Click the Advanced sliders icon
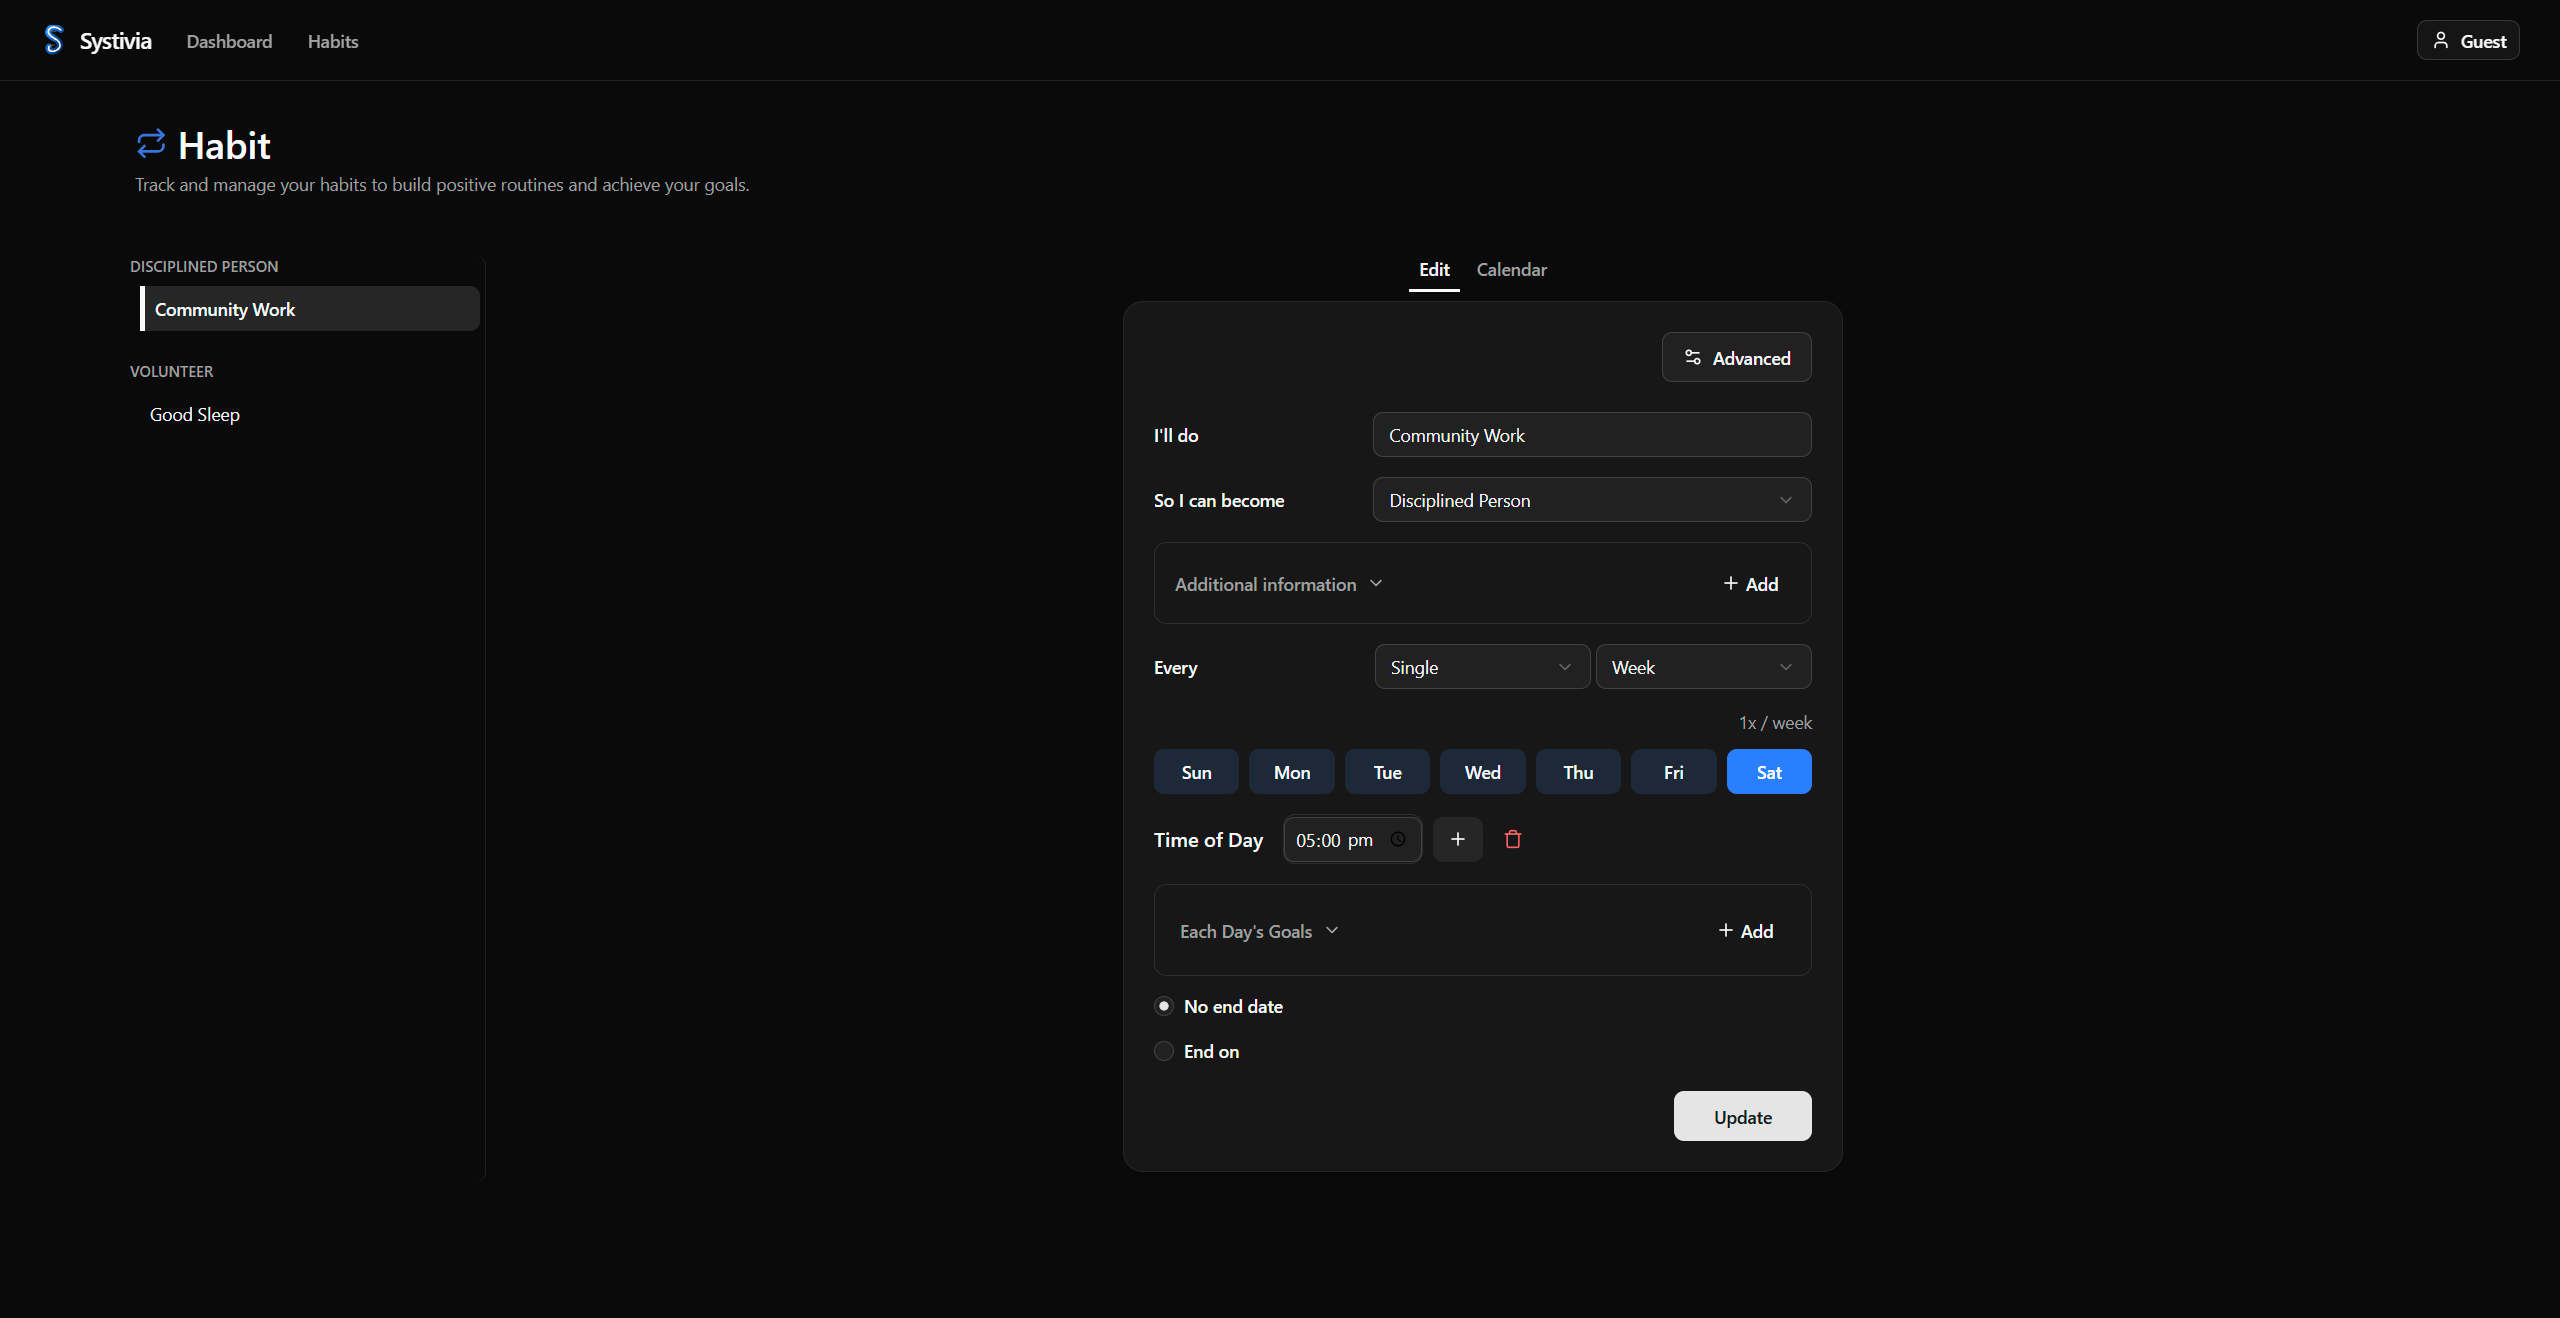 pos(1693,358)
